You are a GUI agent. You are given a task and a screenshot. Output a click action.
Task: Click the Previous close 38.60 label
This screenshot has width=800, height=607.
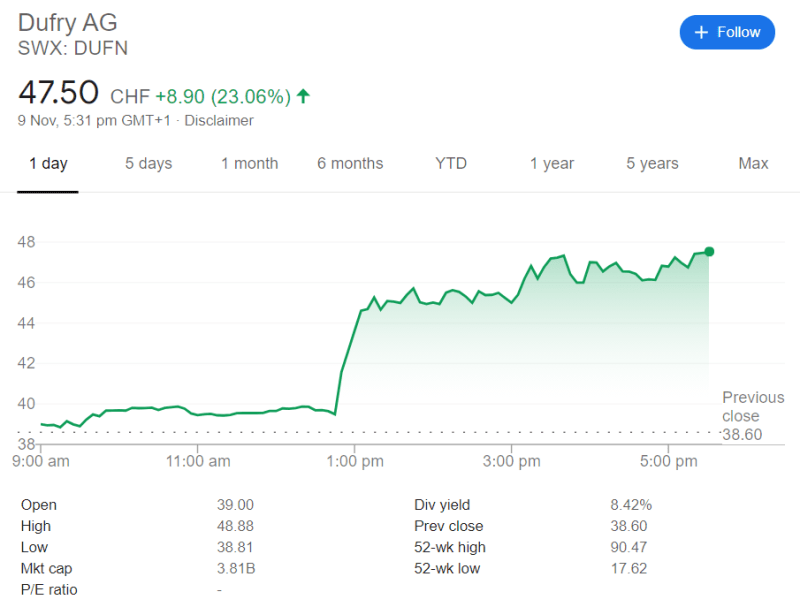[x=753, y=416]
